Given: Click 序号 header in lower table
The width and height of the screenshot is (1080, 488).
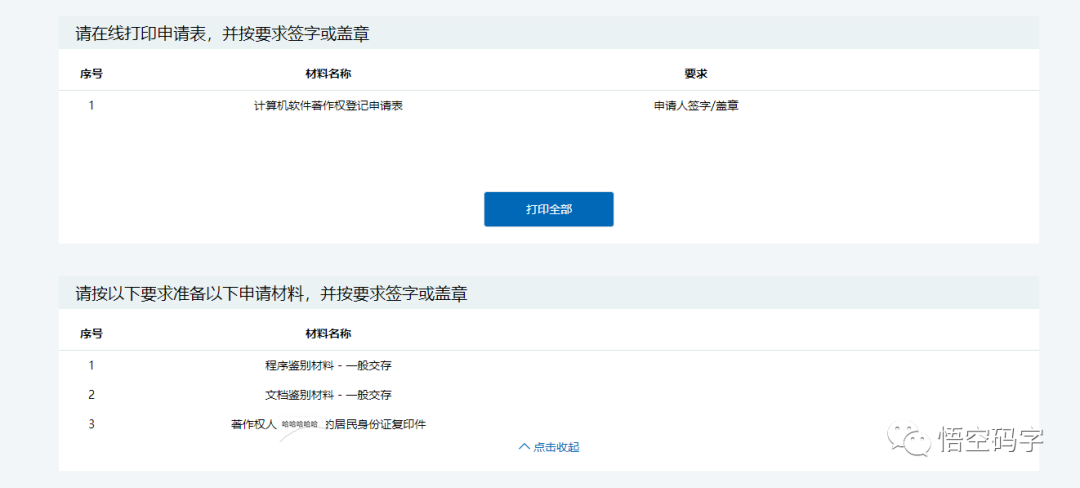Looking at the screenshot, I should tap(91, 334).
